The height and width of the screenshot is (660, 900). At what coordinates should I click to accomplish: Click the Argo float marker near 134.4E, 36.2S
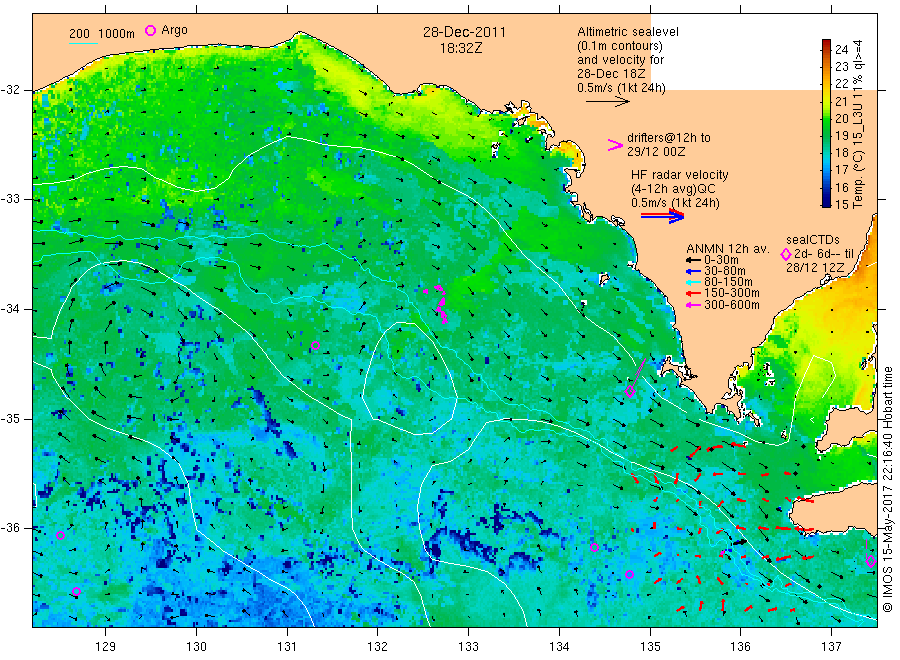(x=595, y=548)
